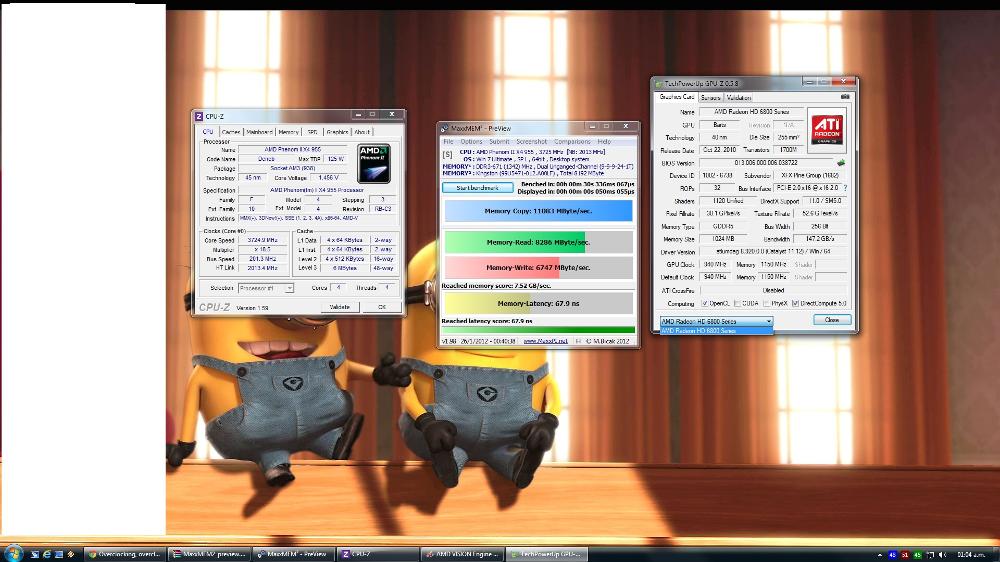Click the Bus Interface question mark icon
This screenshot has height=562, width=1000.
(x=845, y=188)
